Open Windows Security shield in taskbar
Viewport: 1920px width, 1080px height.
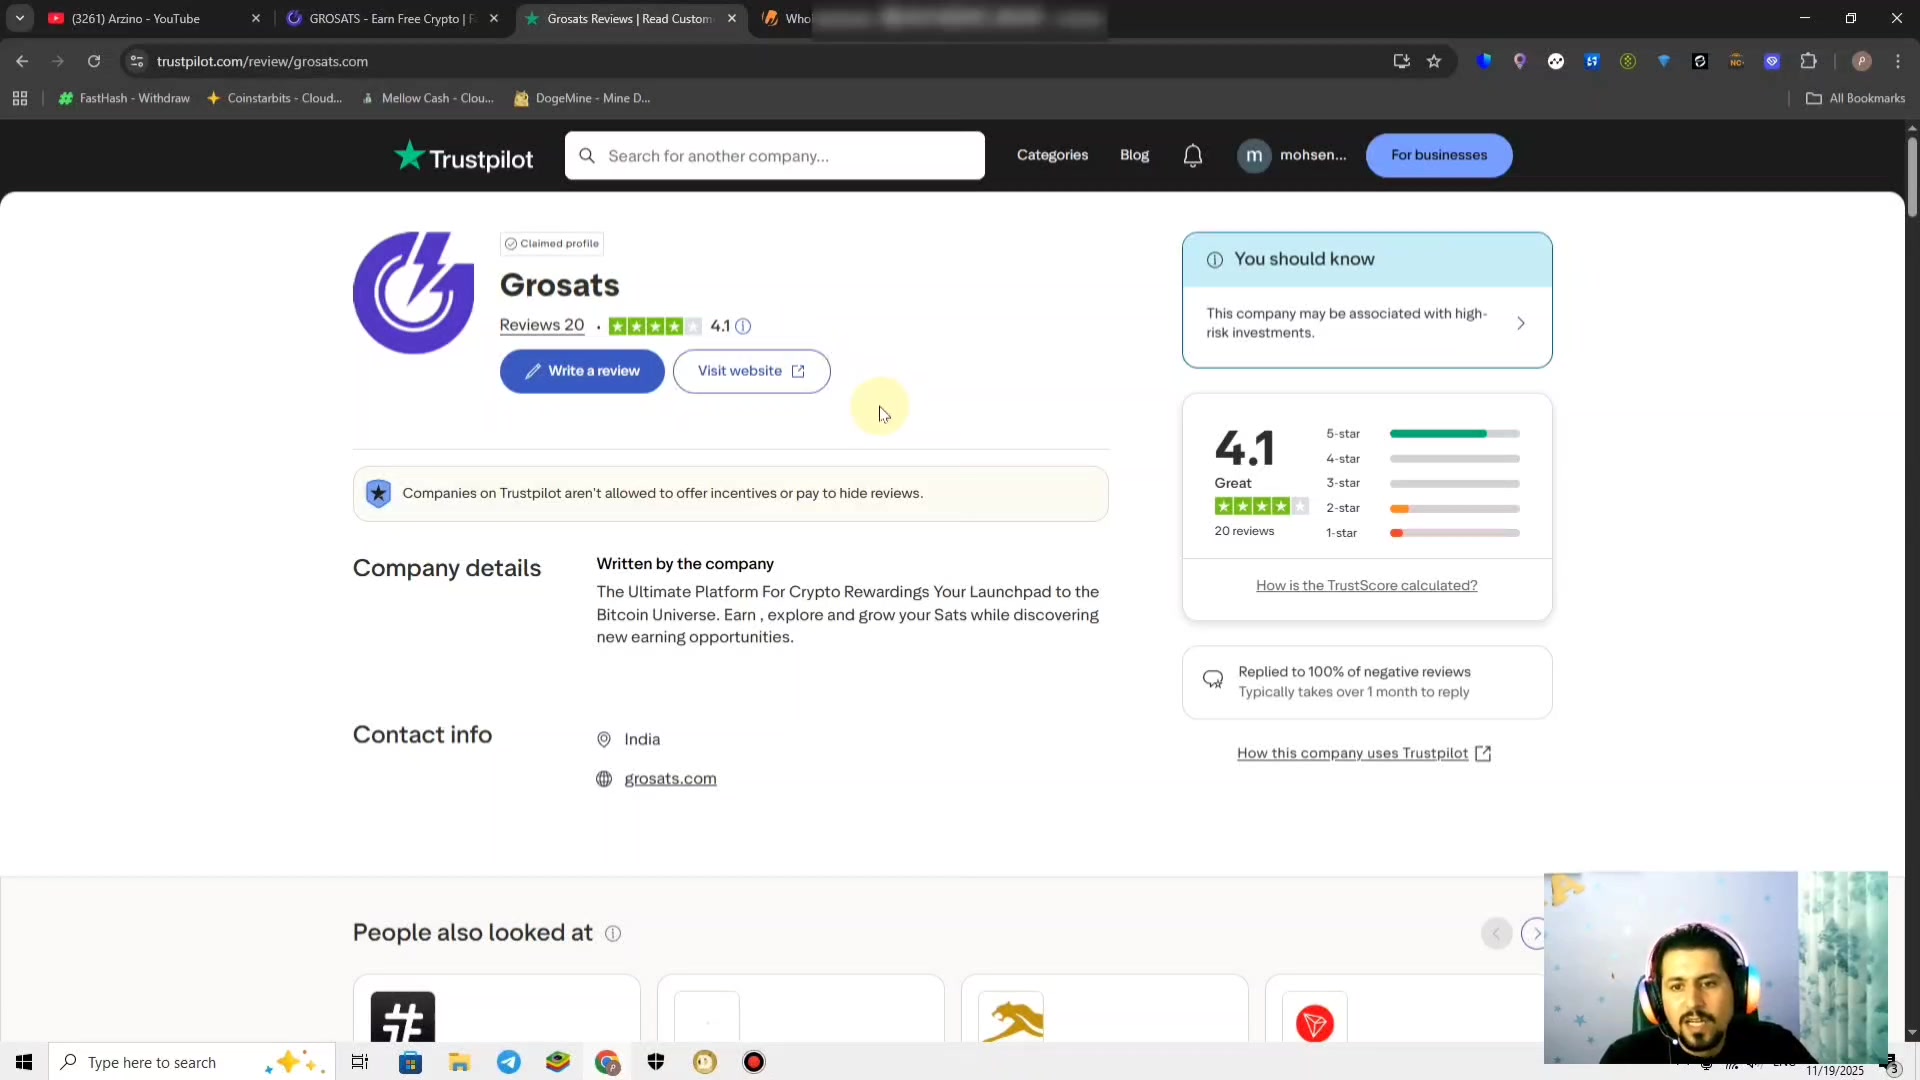pos(656,1062)
